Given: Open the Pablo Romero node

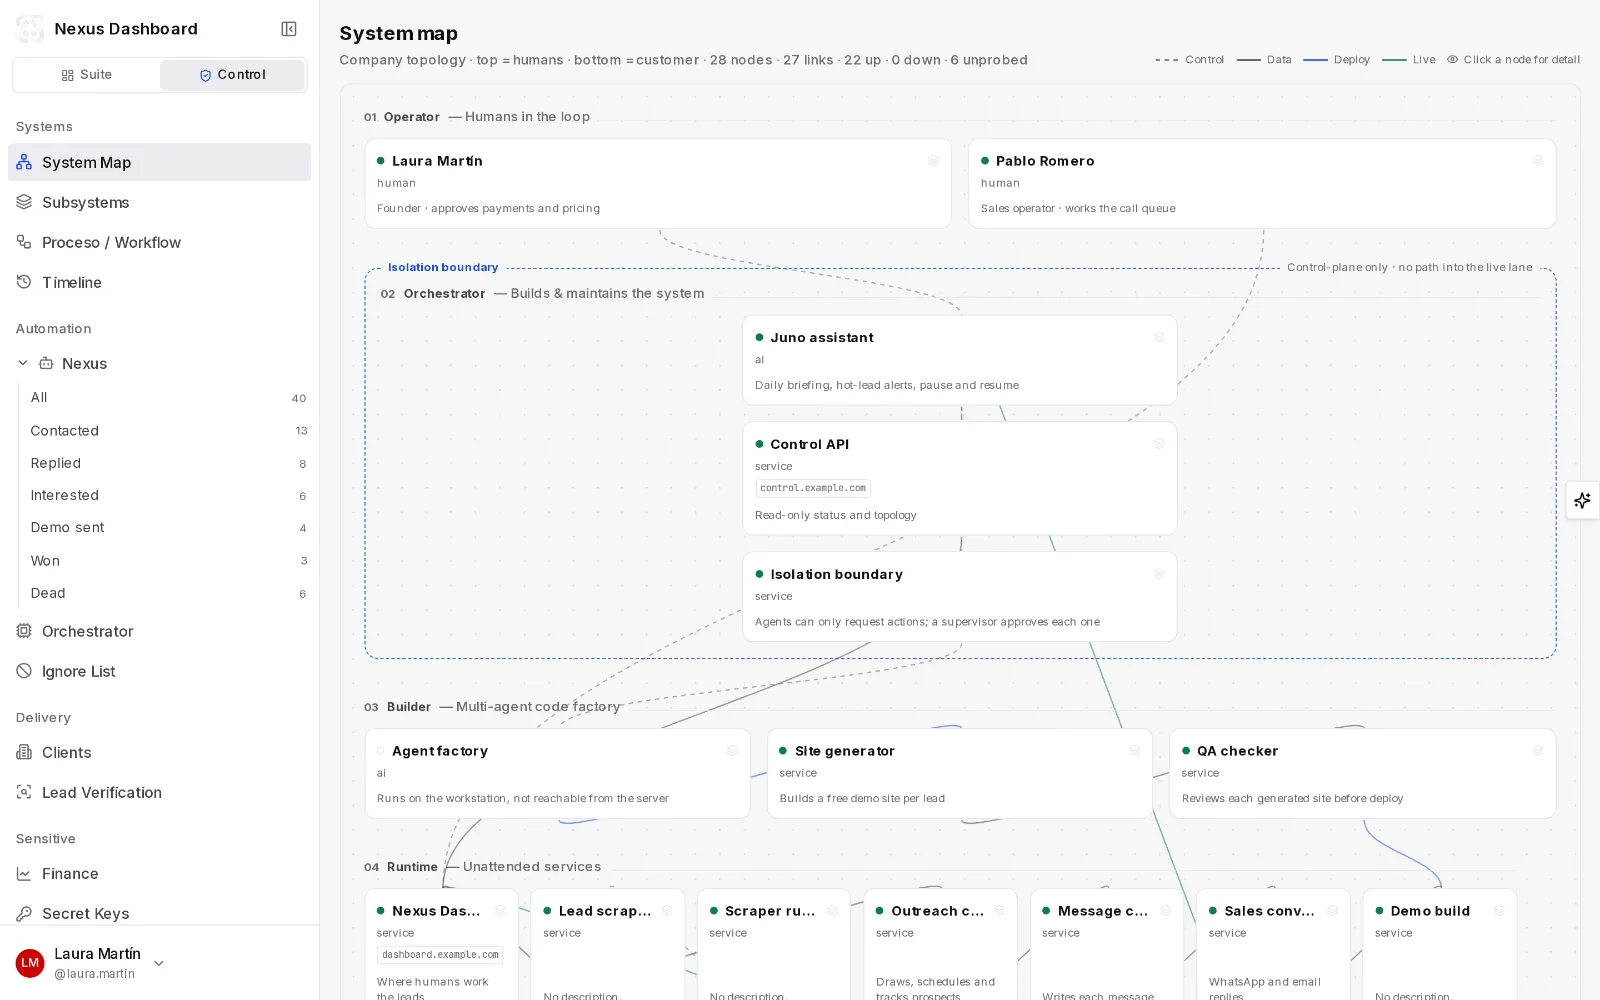Looking at the screenshot, I should [1261, 183].
